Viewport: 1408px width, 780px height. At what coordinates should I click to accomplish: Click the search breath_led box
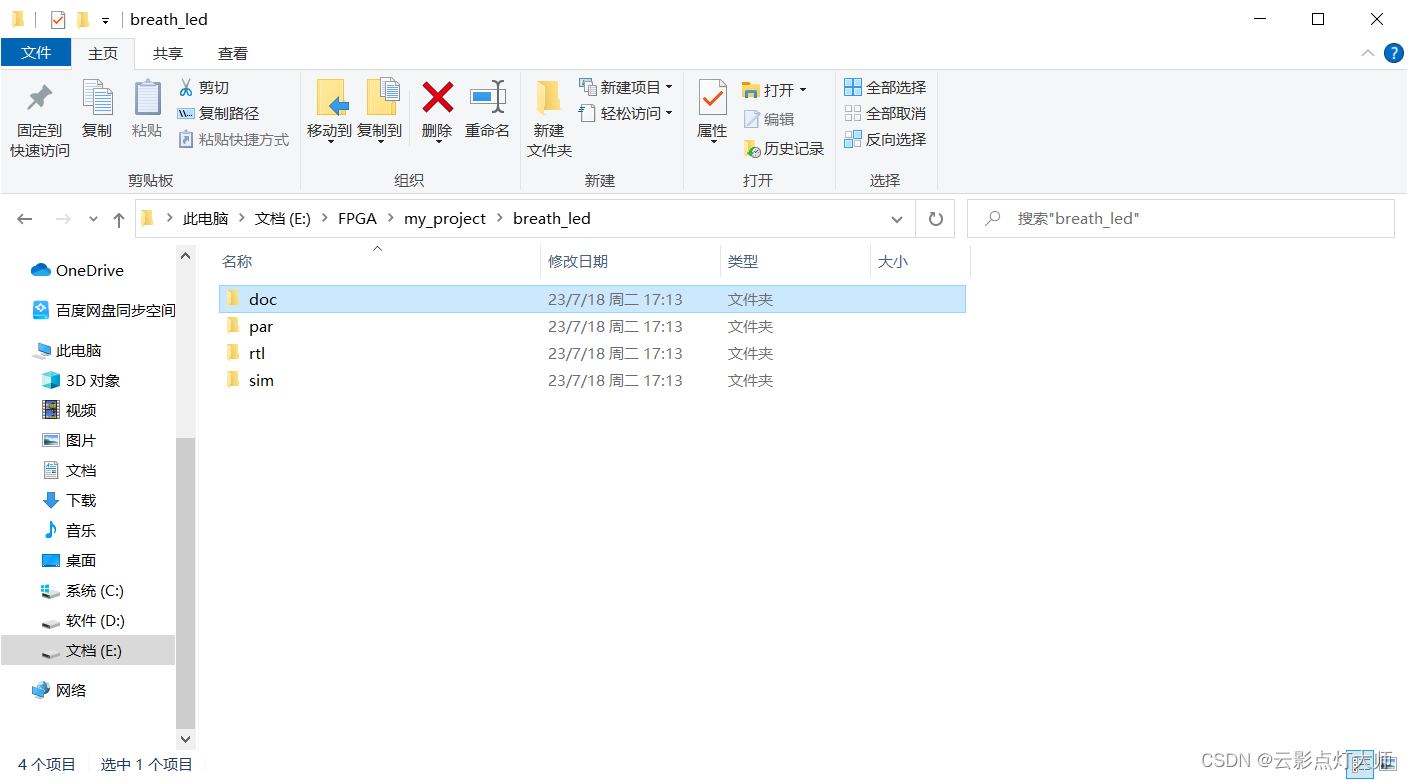pos(1181,219)
